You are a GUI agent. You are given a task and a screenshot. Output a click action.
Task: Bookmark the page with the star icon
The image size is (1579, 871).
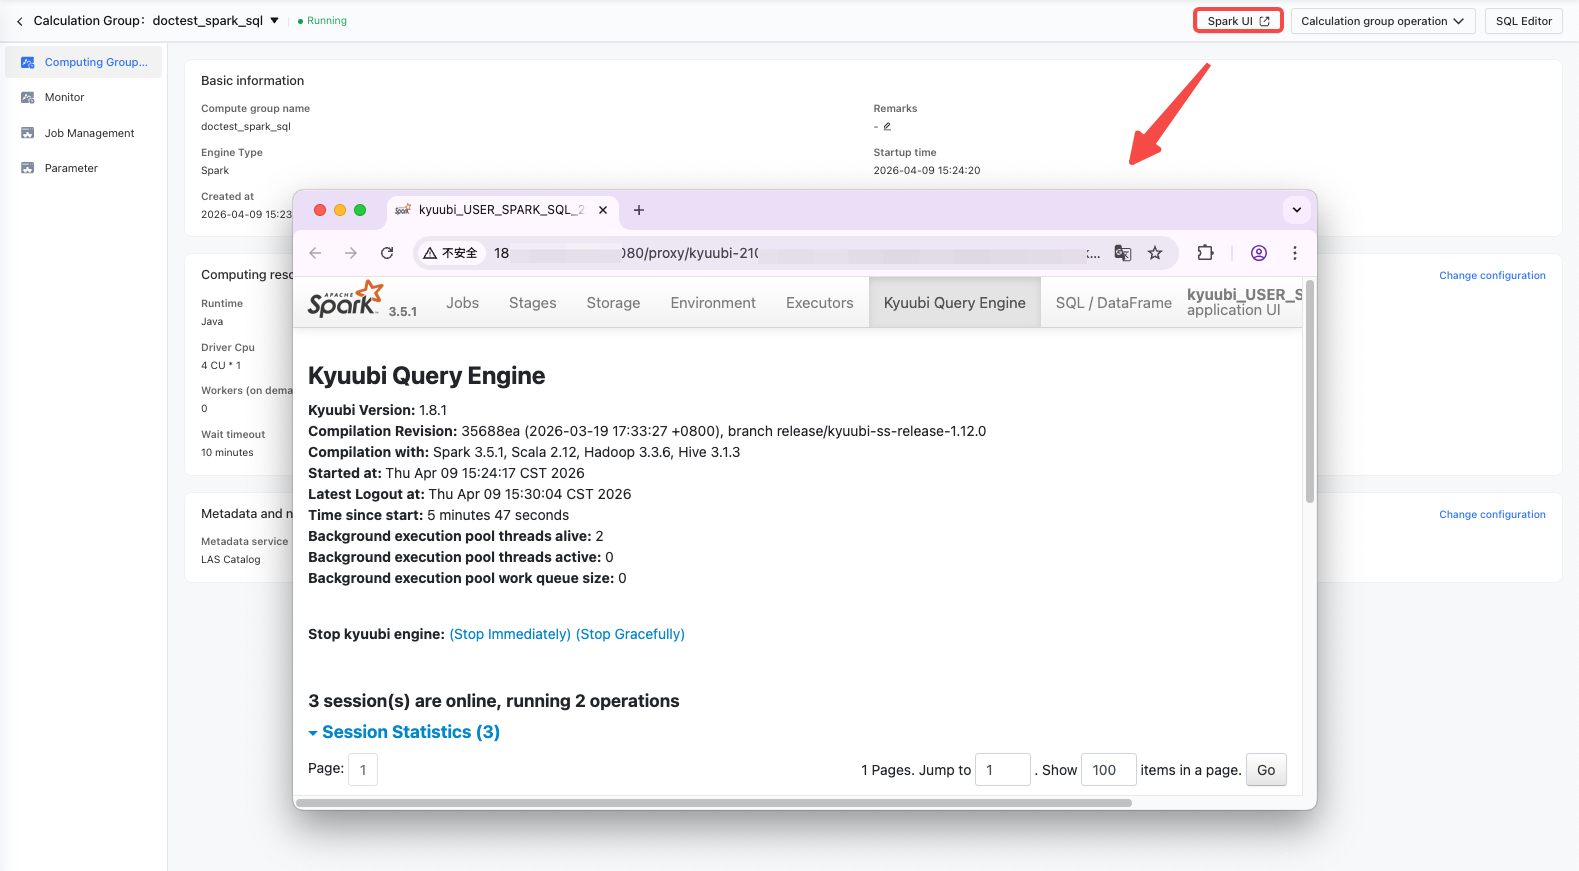[x=1155, y=253]
